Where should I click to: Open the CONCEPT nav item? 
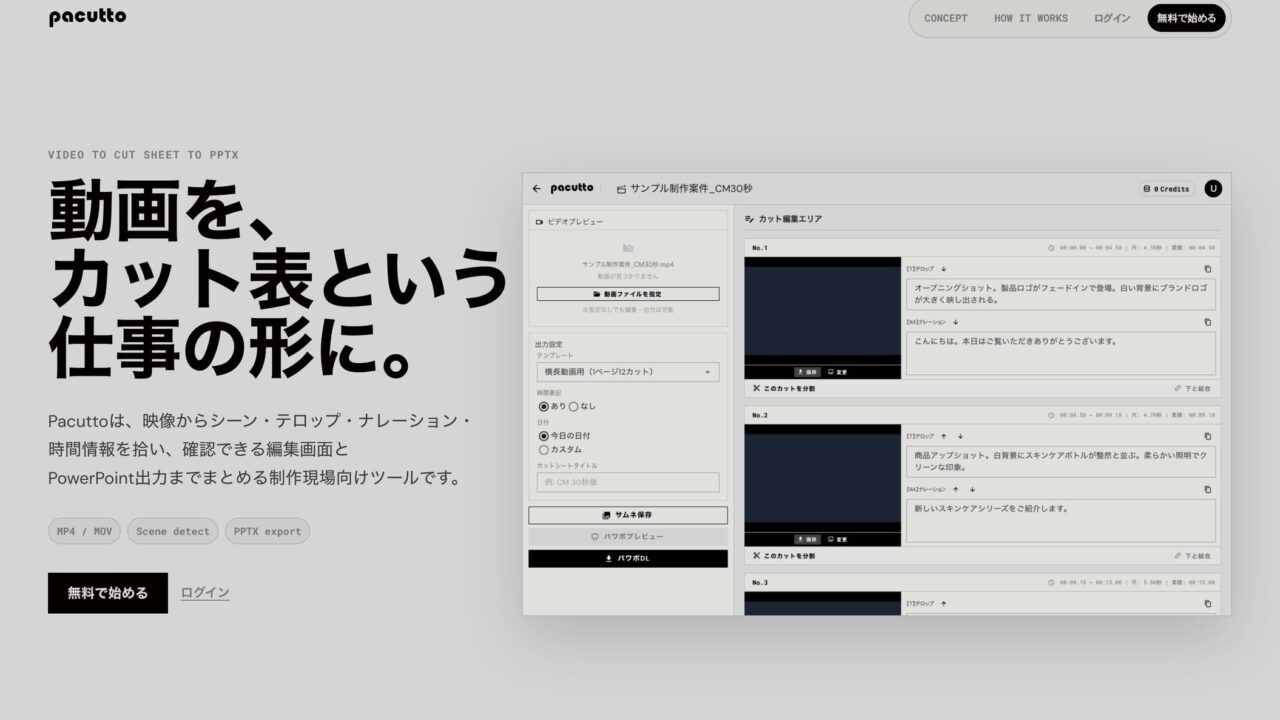click(x=945, y=18)
